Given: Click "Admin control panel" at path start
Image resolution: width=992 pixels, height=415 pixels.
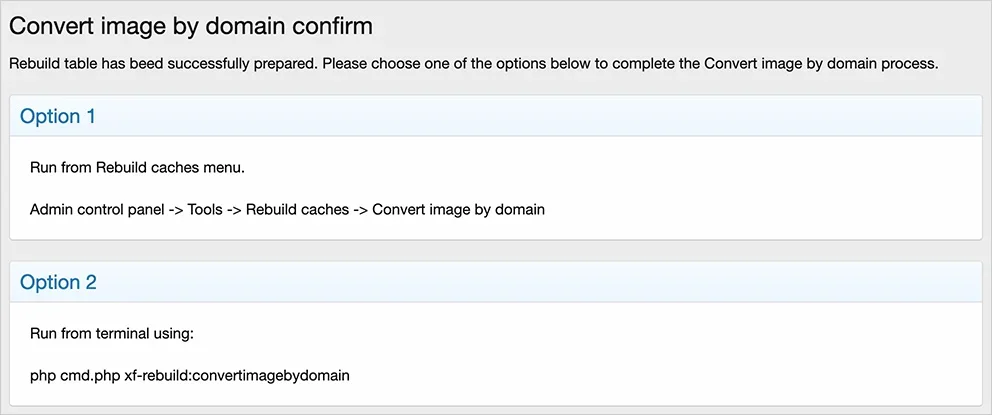Looking at the screenshot, I should coord(97,209).
